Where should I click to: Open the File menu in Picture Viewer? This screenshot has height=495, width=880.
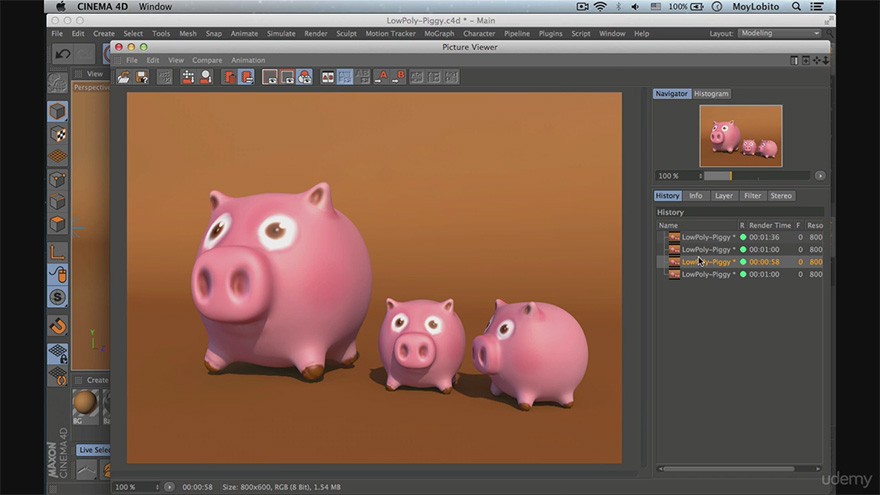(132, 60)
